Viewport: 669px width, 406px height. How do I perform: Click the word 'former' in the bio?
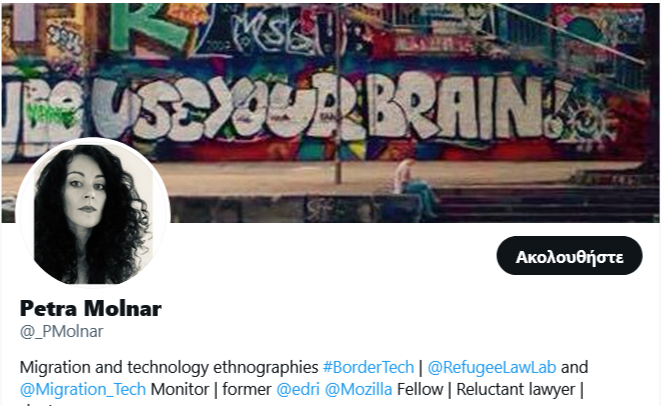pyautogui.click(x=247, y=389)
